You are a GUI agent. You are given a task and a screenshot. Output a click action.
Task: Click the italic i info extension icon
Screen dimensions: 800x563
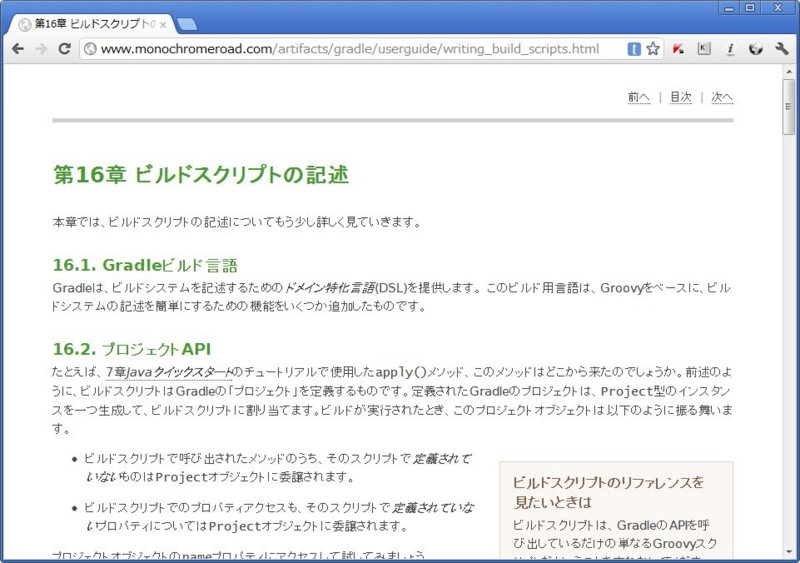click(x=730, y=48)
